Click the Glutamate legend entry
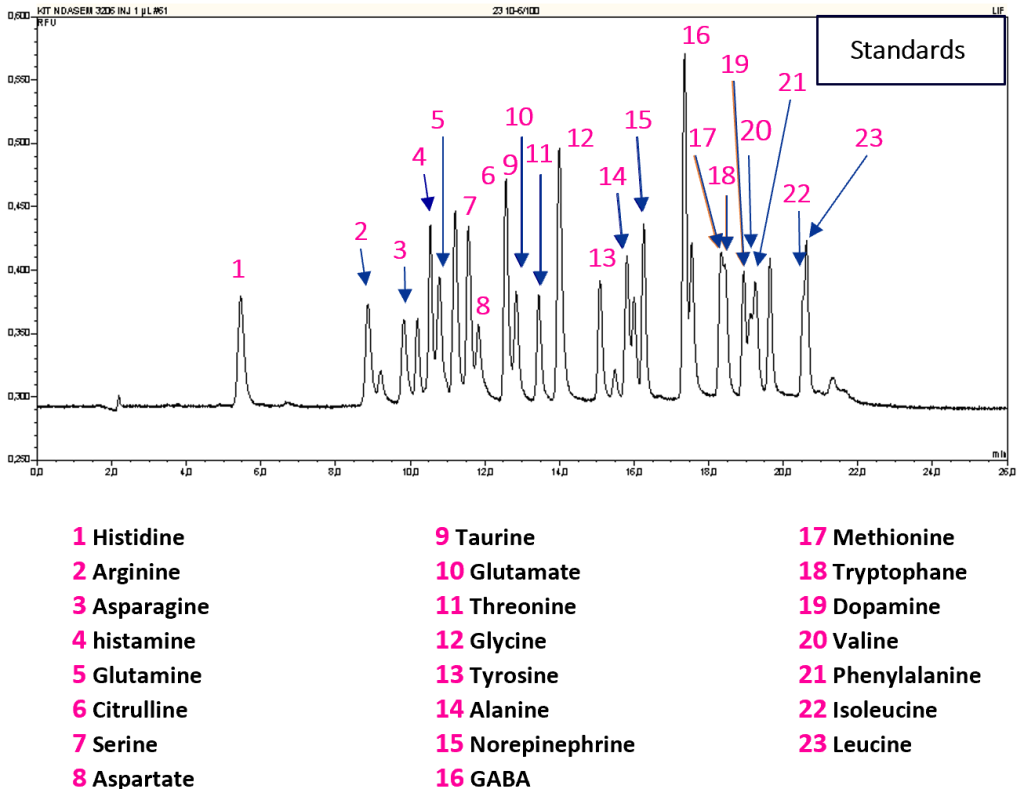 507,572
